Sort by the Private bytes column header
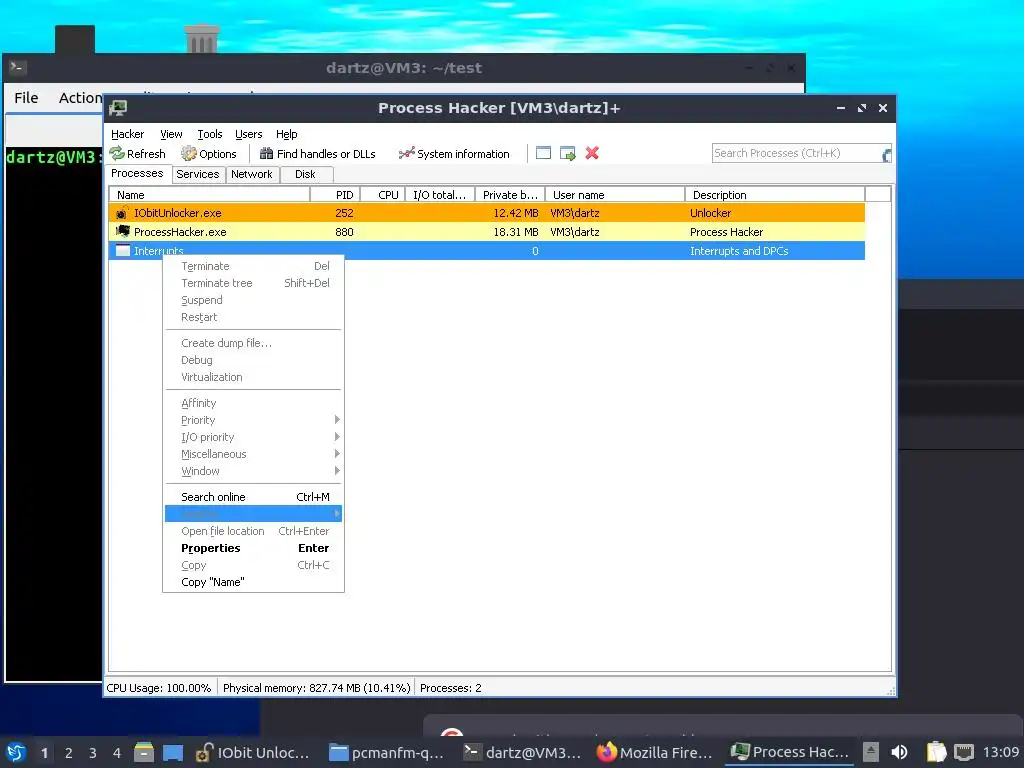This screenshot has width=1024, height=768. pyautogui.click(x=510, y=195)
